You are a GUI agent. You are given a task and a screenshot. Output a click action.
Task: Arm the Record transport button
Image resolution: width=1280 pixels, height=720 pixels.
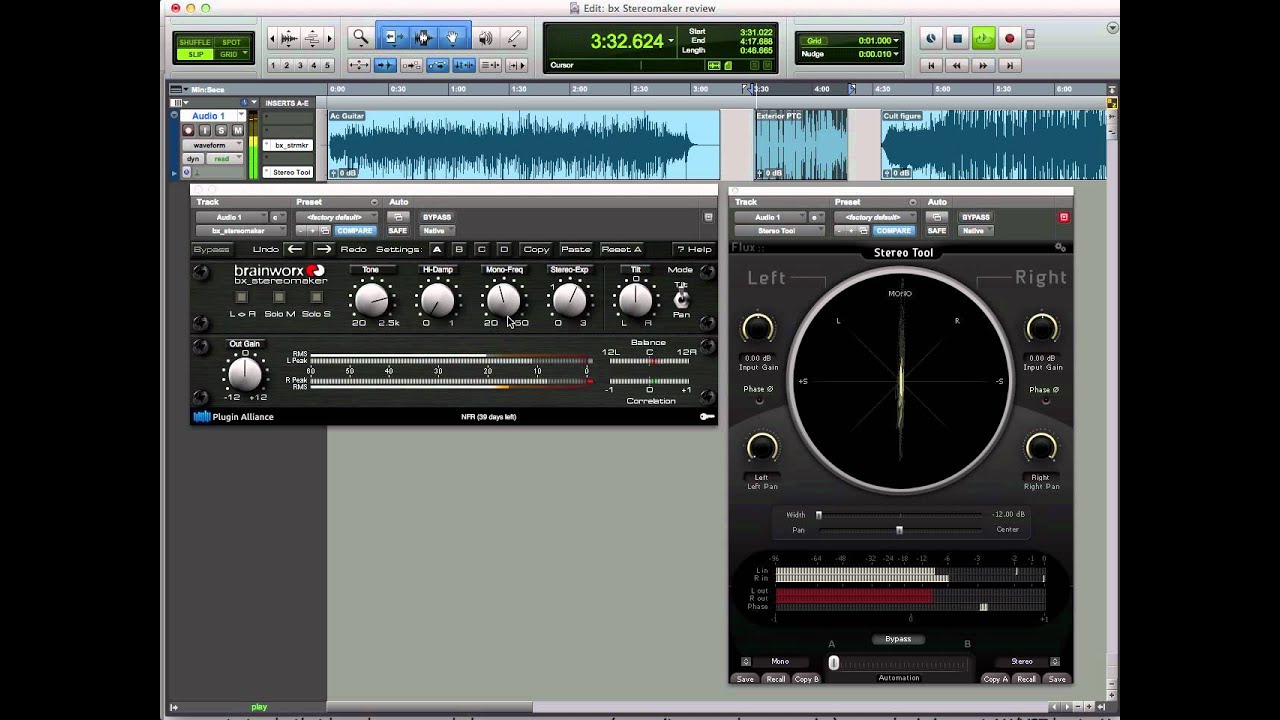1009,39
